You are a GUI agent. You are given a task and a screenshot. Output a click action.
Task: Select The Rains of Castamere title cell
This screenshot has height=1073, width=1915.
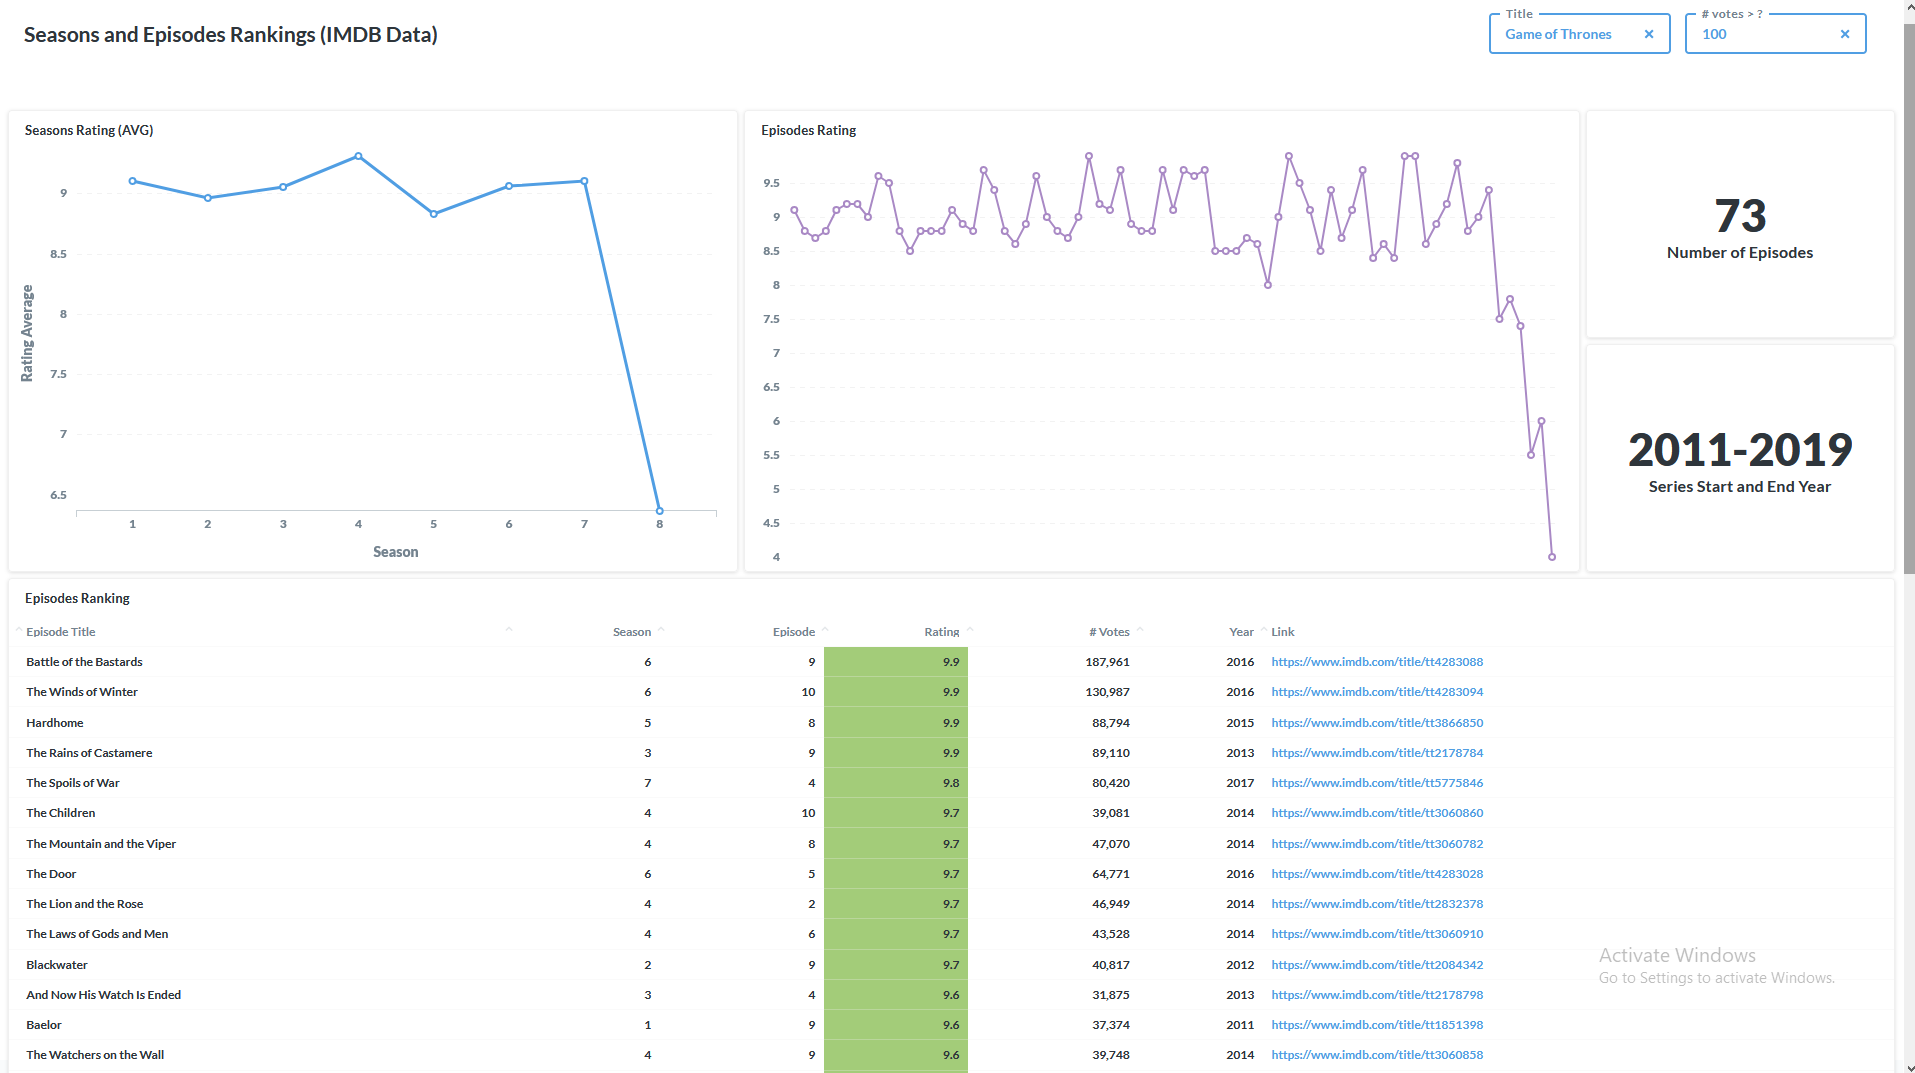point(89,753)
